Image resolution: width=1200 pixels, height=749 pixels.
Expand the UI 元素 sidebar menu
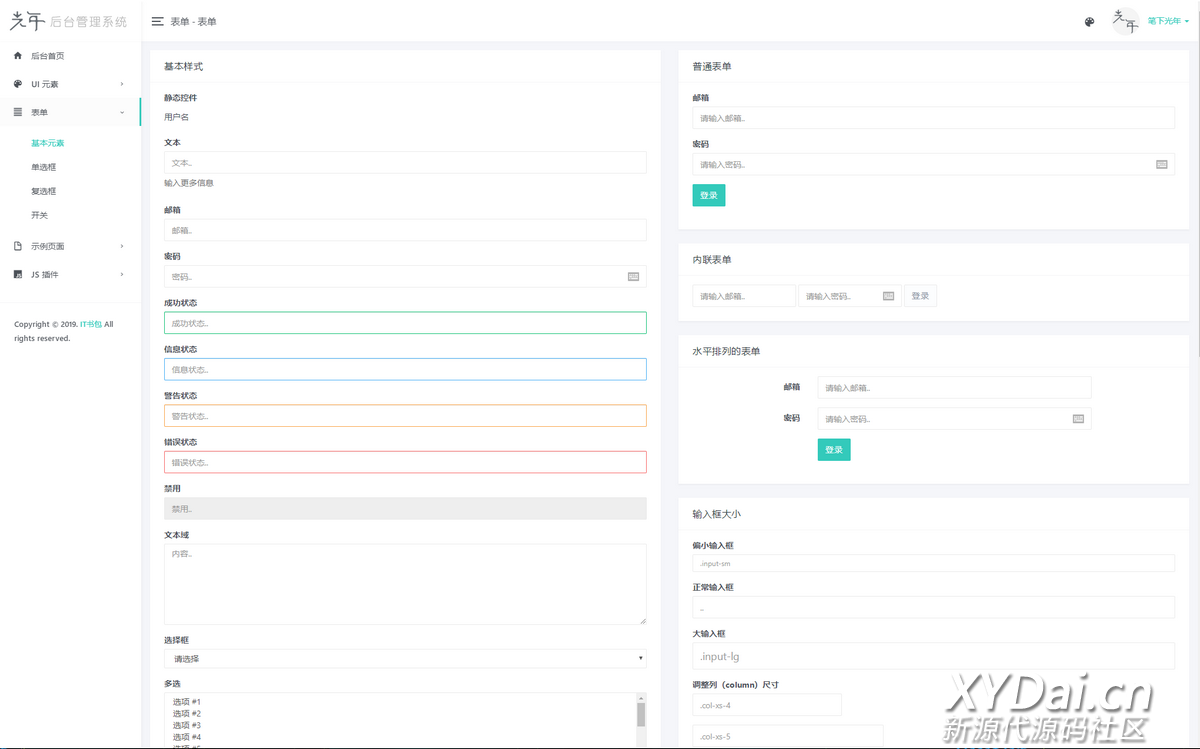[x=70, y=84]
